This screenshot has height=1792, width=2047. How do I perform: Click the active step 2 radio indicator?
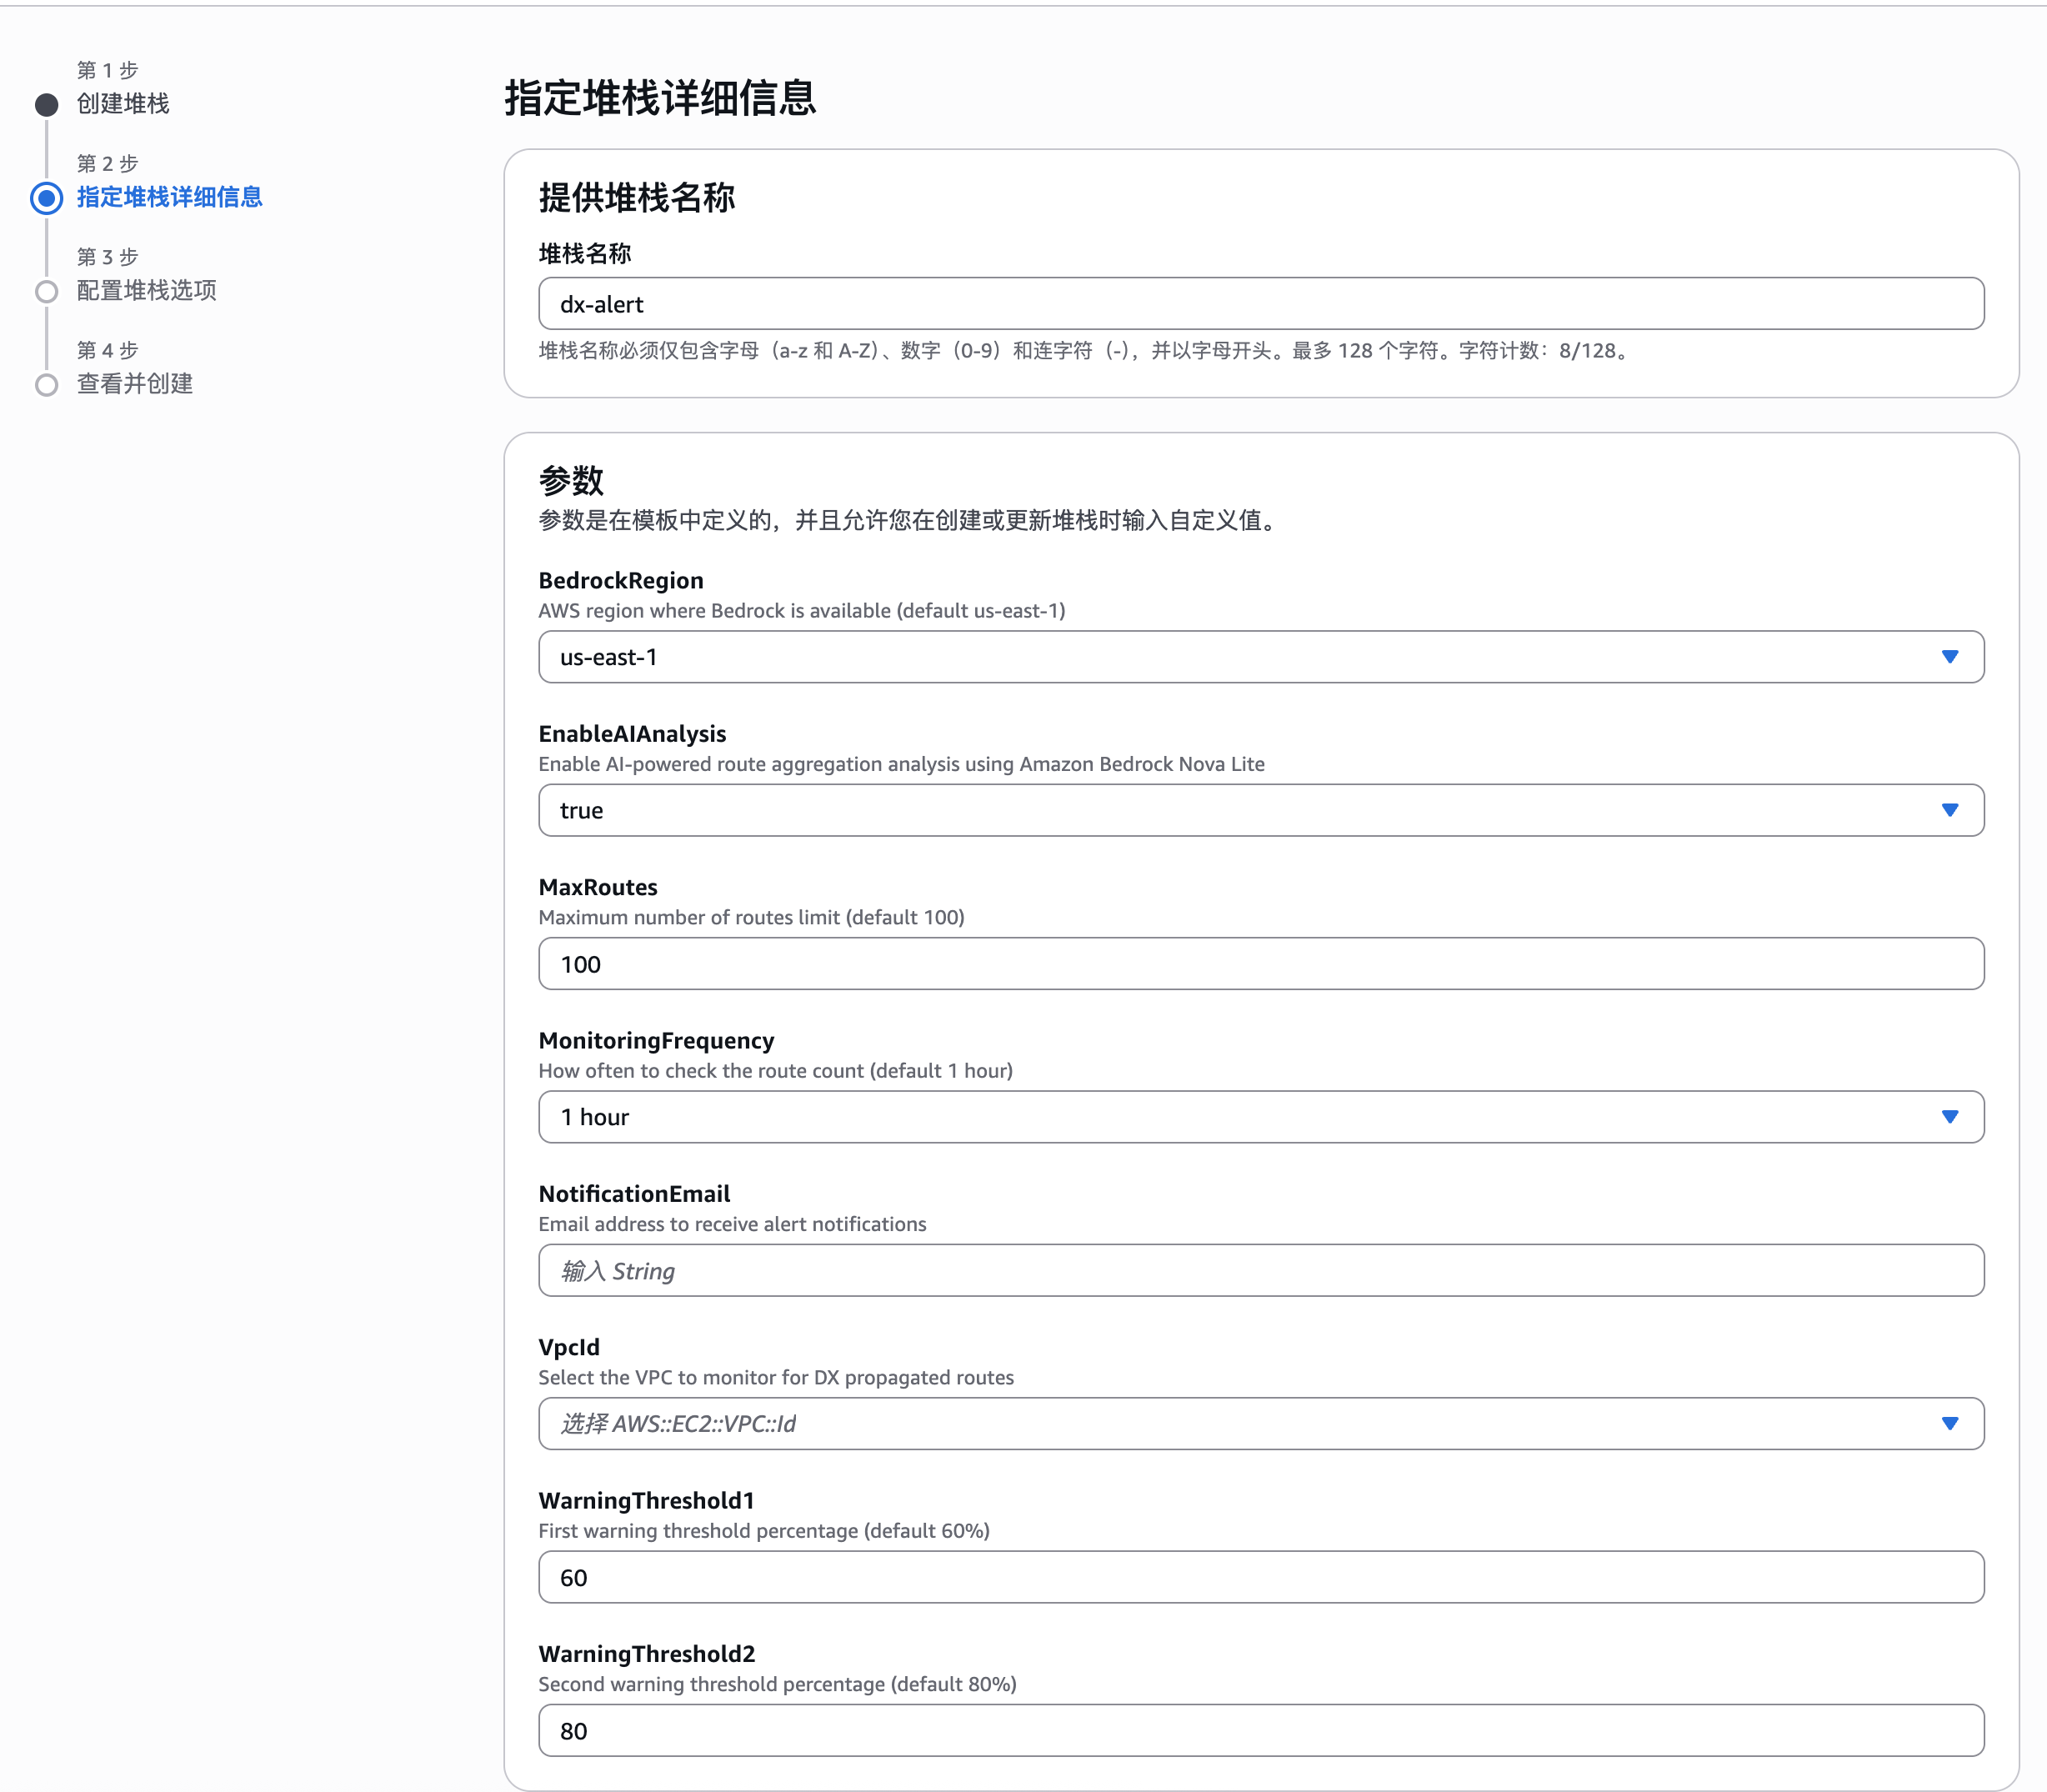(46, 198)
